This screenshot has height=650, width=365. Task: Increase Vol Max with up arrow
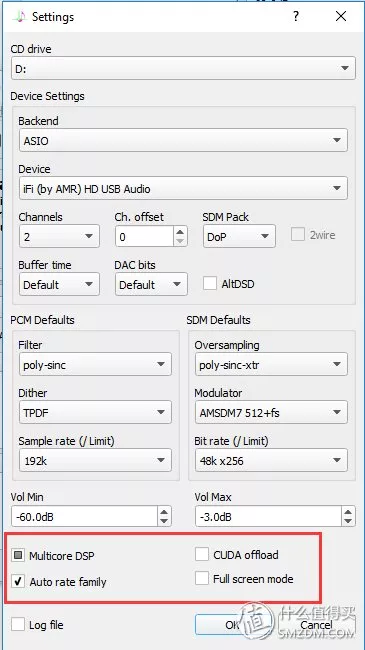tap(348, 512)
